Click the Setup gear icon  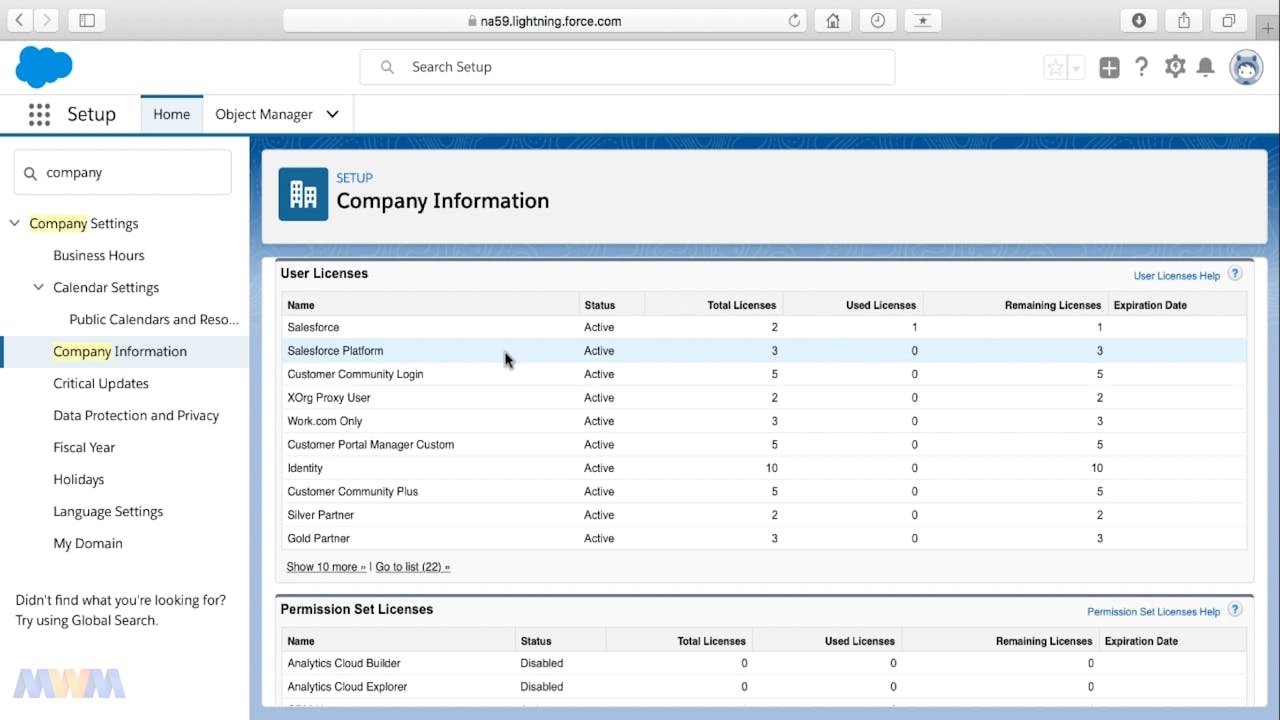1175,67
